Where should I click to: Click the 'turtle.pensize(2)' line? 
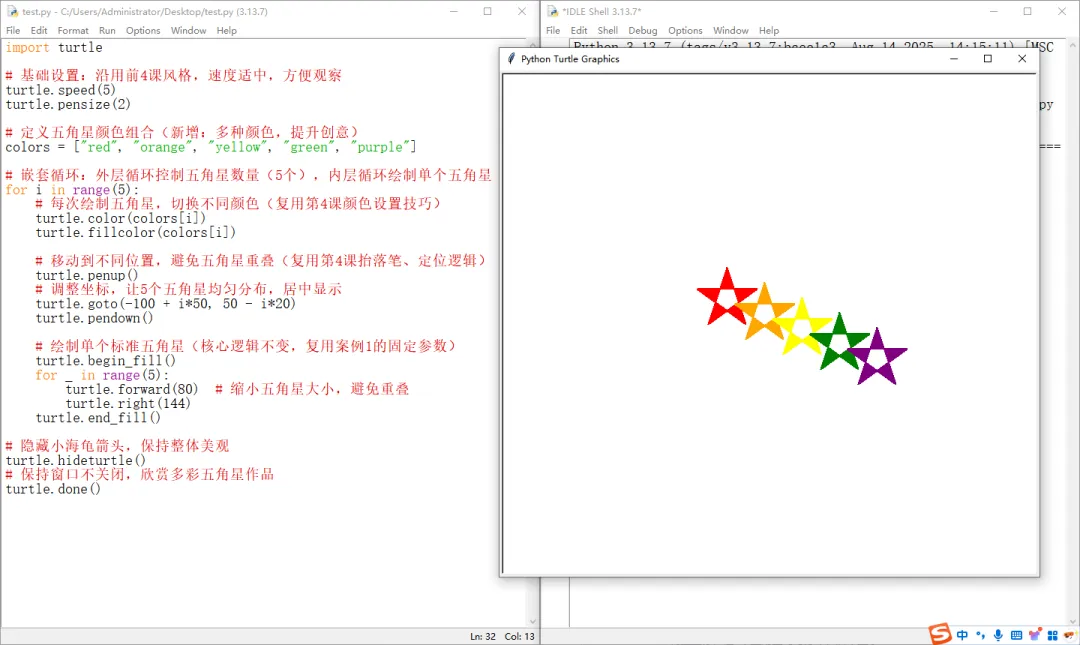(68, 105)
